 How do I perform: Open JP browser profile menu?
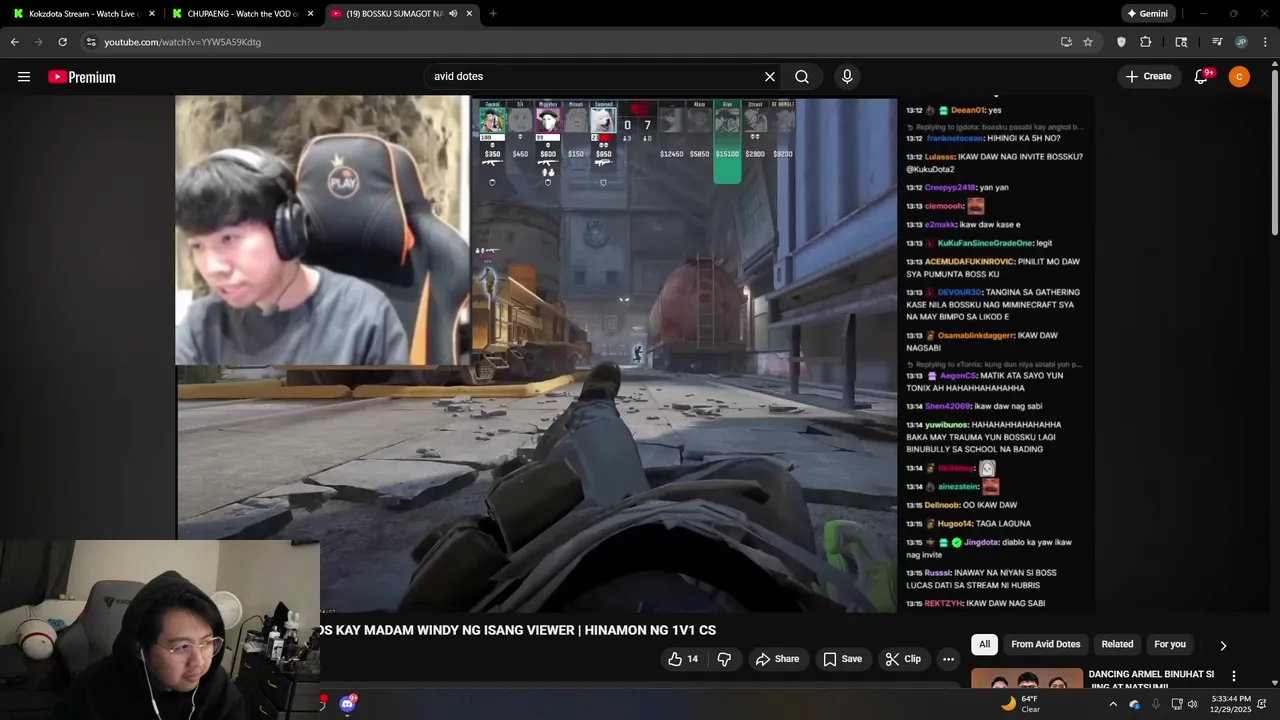(1241, 42)
